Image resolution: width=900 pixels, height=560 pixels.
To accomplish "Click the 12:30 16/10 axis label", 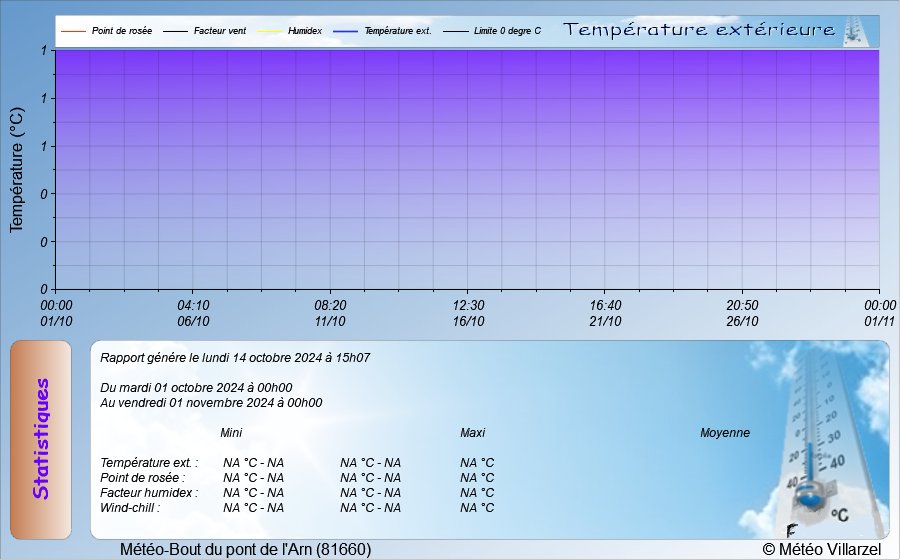I will coord(468,313).
